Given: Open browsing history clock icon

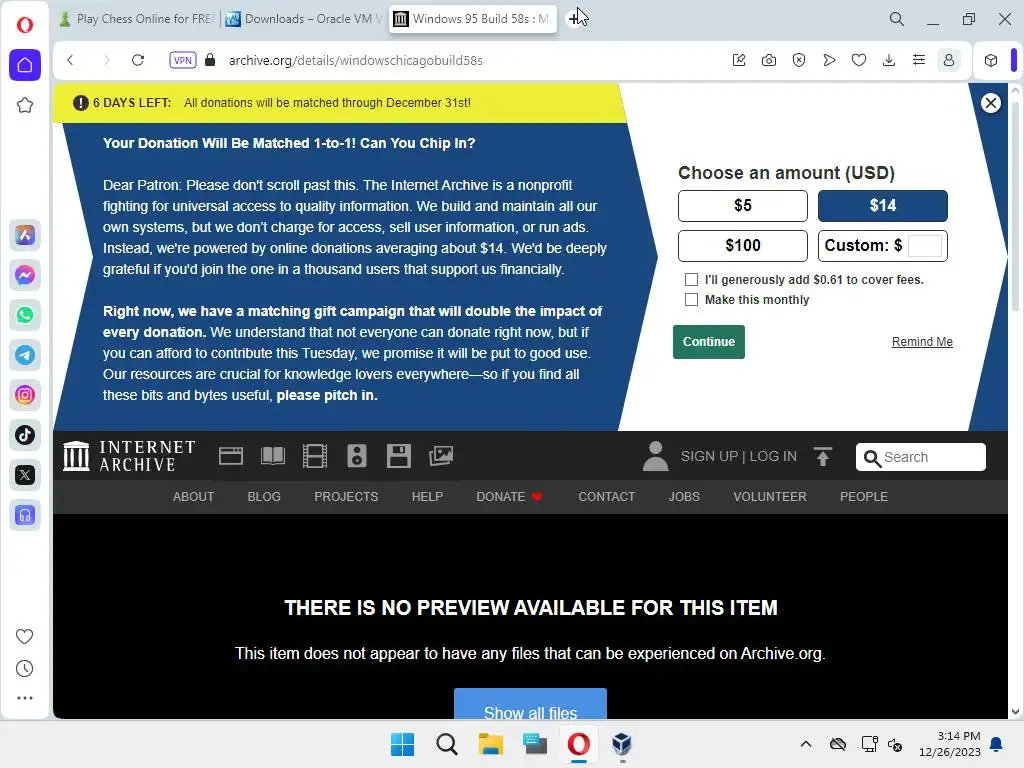Looking at the screenshot, I should pos(24,668).
